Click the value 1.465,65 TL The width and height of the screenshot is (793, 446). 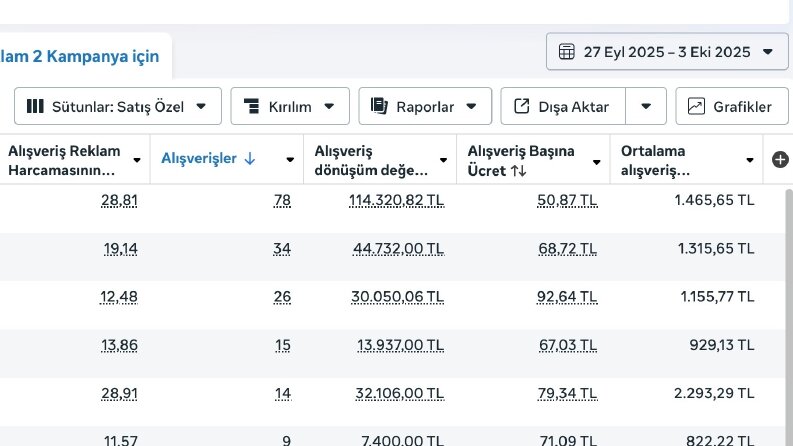coord(714,200)
